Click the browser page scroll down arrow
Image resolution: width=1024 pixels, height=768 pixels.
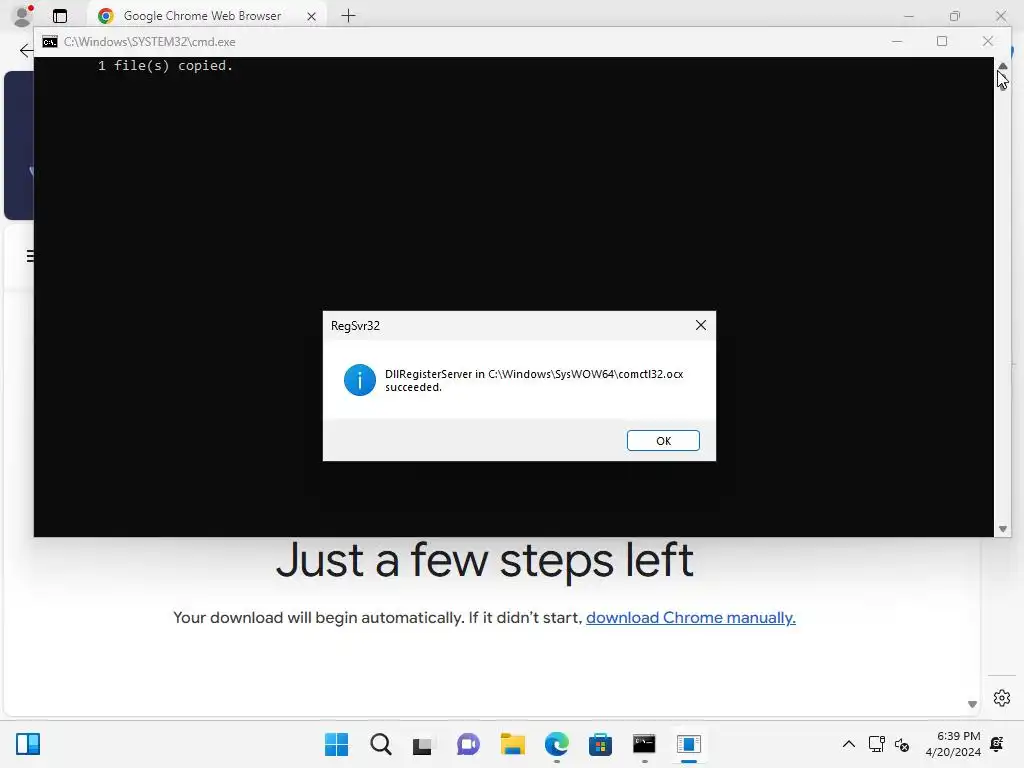click(x=972, y=704)
